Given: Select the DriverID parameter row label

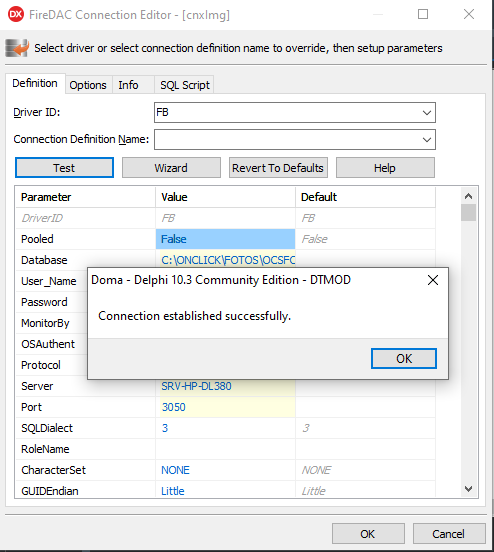Looking at the screenshot, I should click(x=42, y=218).
